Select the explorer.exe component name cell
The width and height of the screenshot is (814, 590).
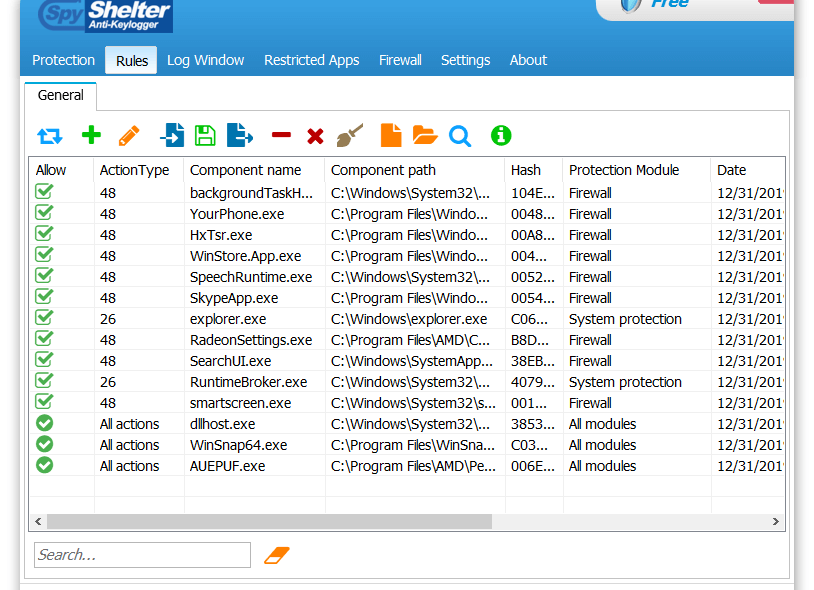[x=228, y=319]
